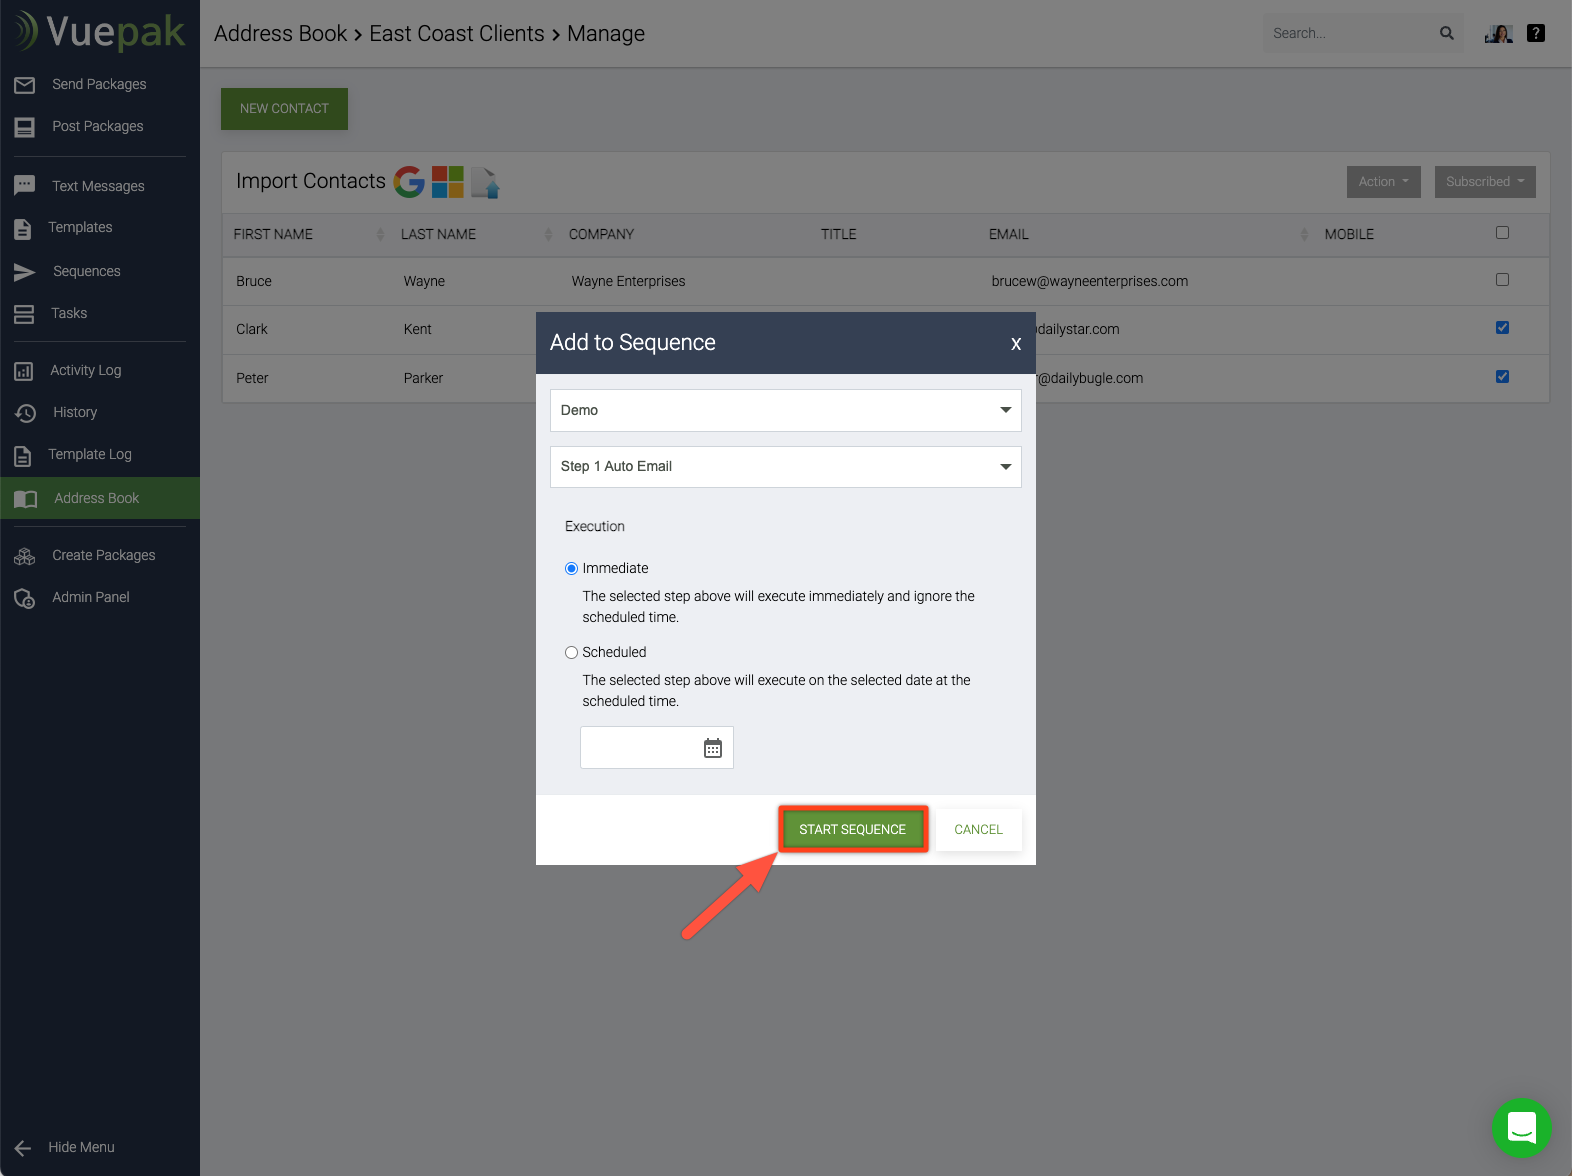Go to Sequences in the sidebar
This screenshot has height=1176, width=1572.
pyautogui.click(x=86, y=271)
